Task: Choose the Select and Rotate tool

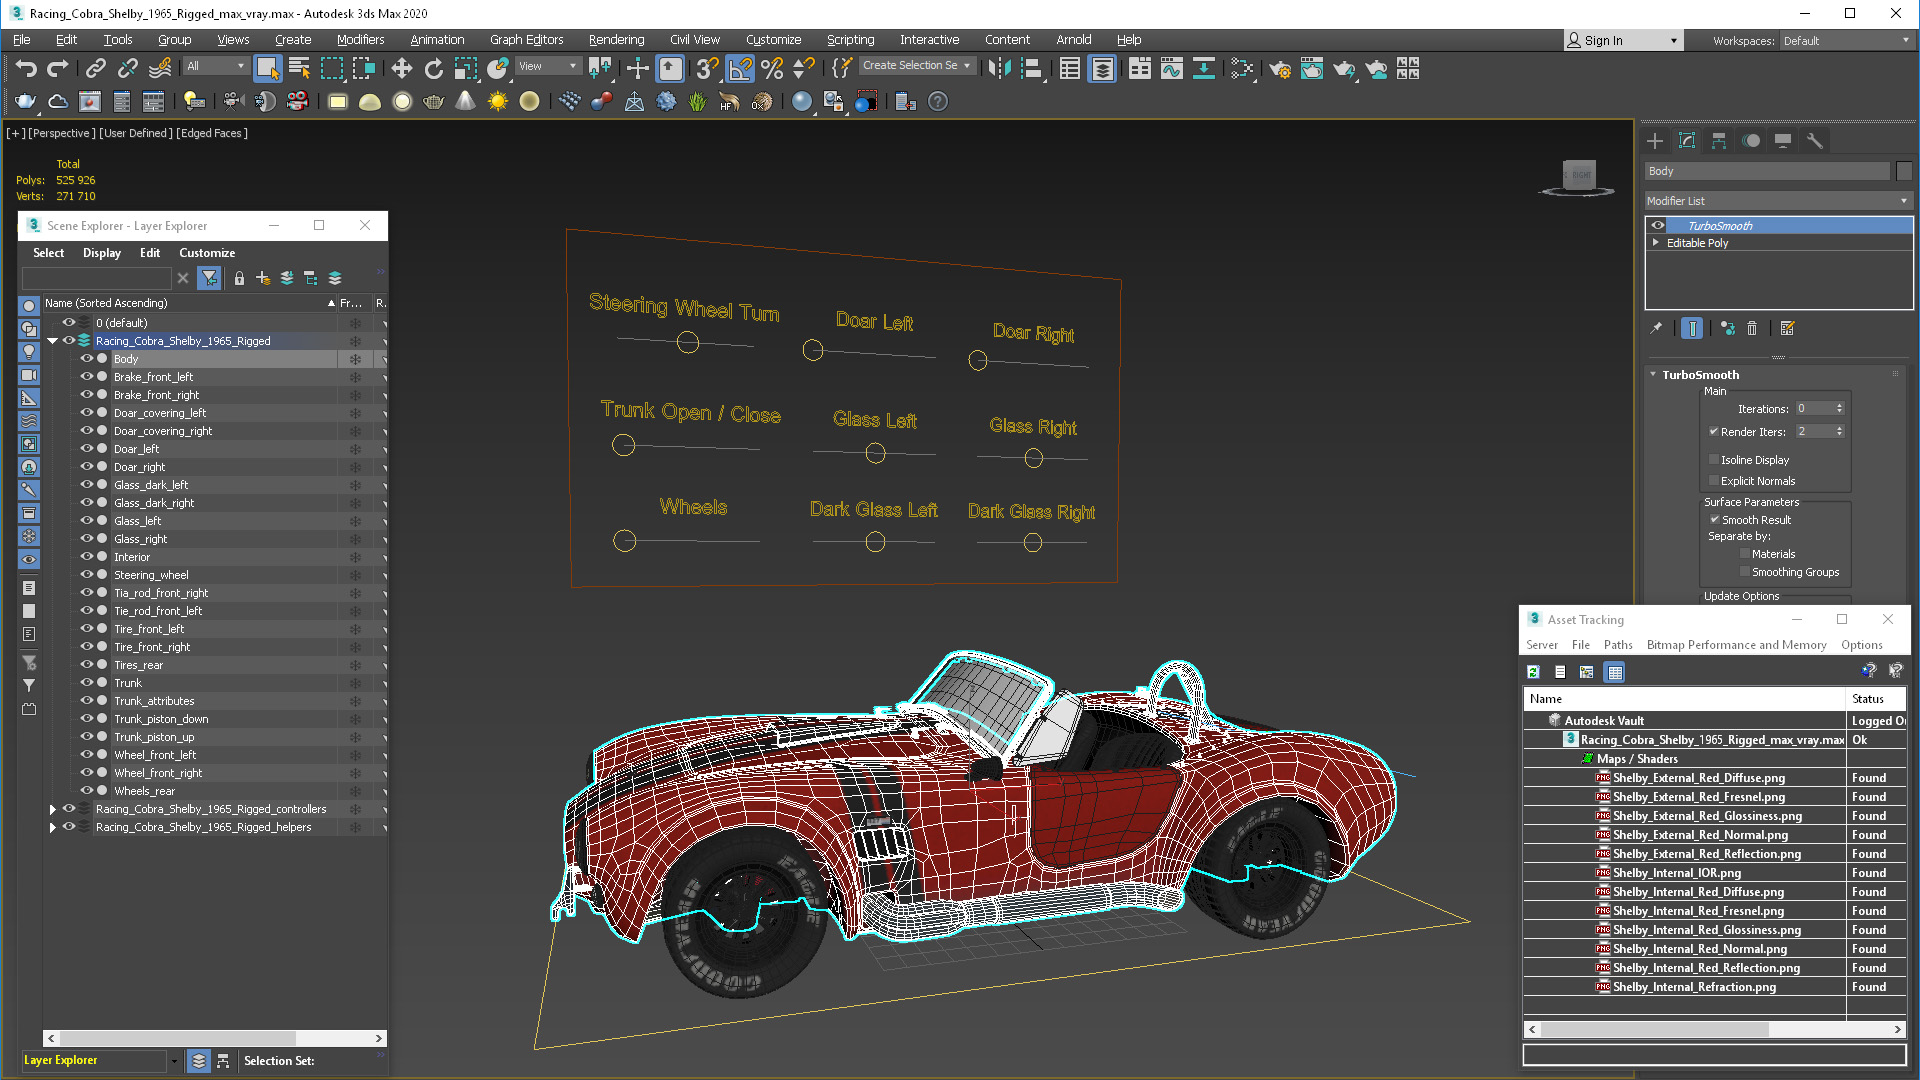Action: [x=433, y=68]
